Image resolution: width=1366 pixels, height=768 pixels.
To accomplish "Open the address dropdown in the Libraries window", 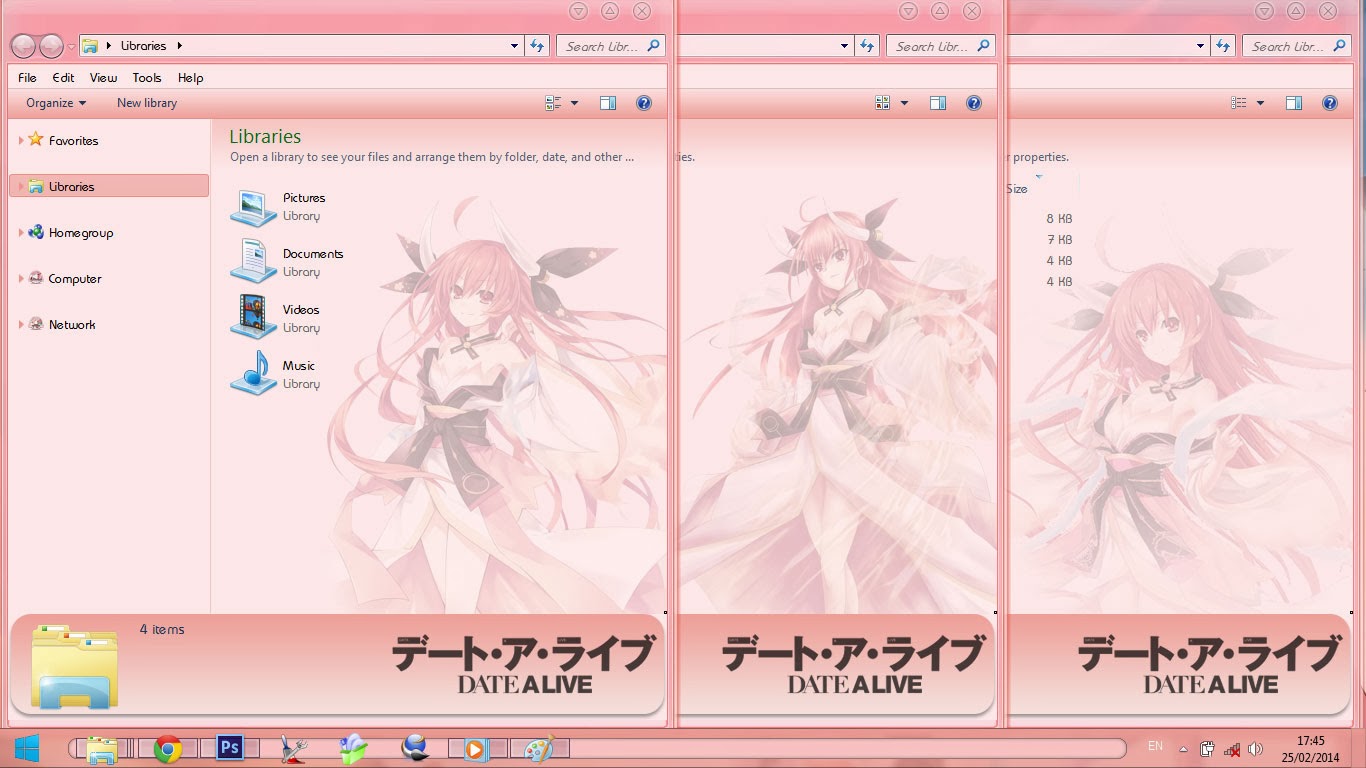I will [x=515, y=46].
